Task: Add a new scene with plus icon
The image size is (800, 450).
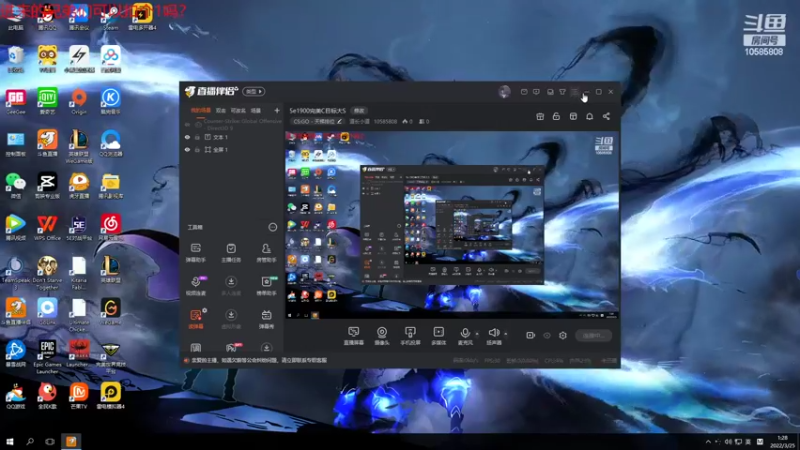Action: click(x=277, y=110)
